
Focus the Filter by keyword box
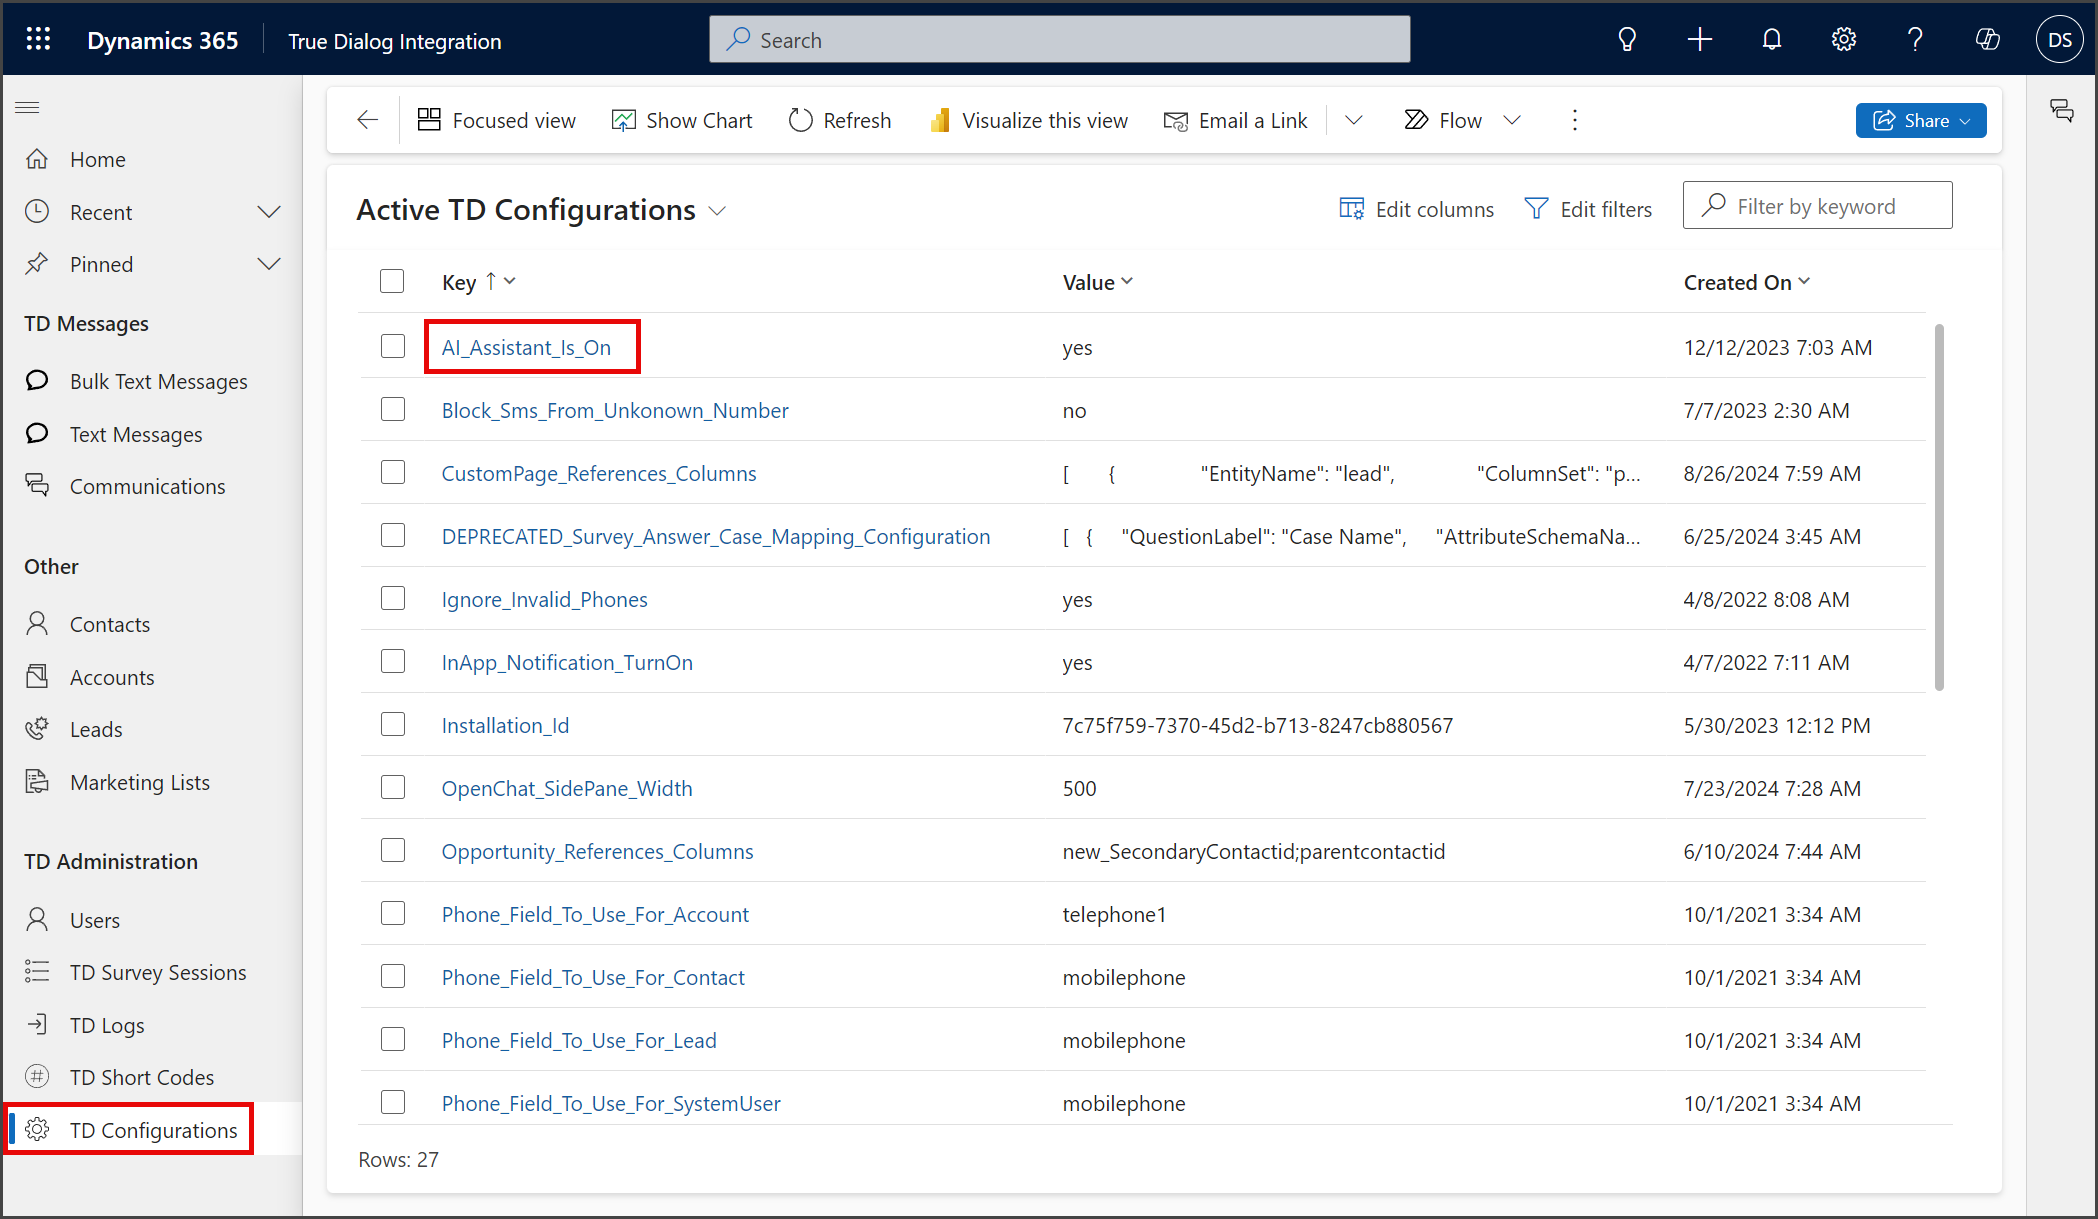pos(1818,205)
